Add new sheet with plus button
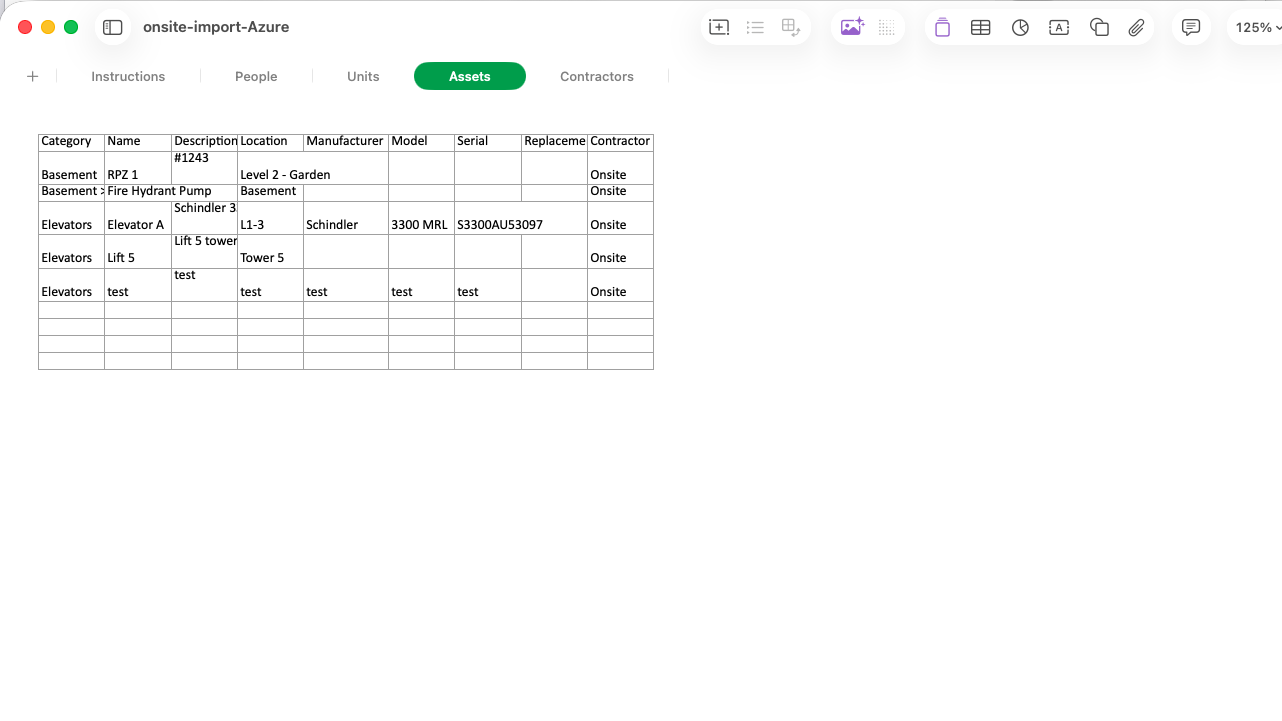This screenshot has height=721, width=1282. click(x=33, y=76)
